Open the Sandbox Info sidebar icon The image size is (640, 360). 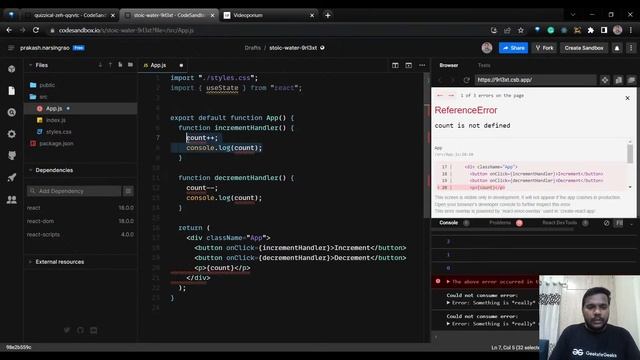point(11,69)
